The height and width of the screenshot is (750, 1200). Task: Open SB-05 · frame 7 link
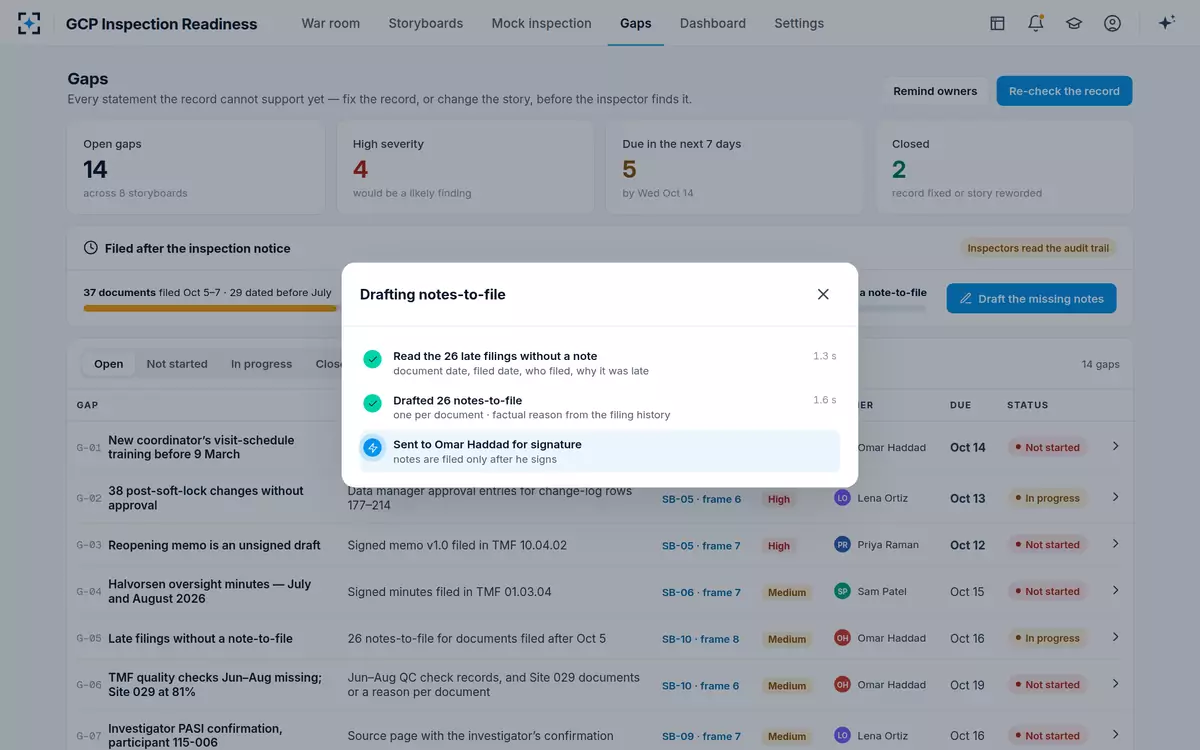[701, 546]
